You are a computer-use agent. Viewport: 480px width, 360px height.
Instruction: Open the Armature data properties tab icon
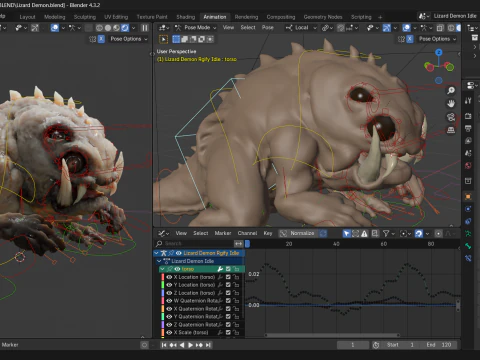point(468,234)
